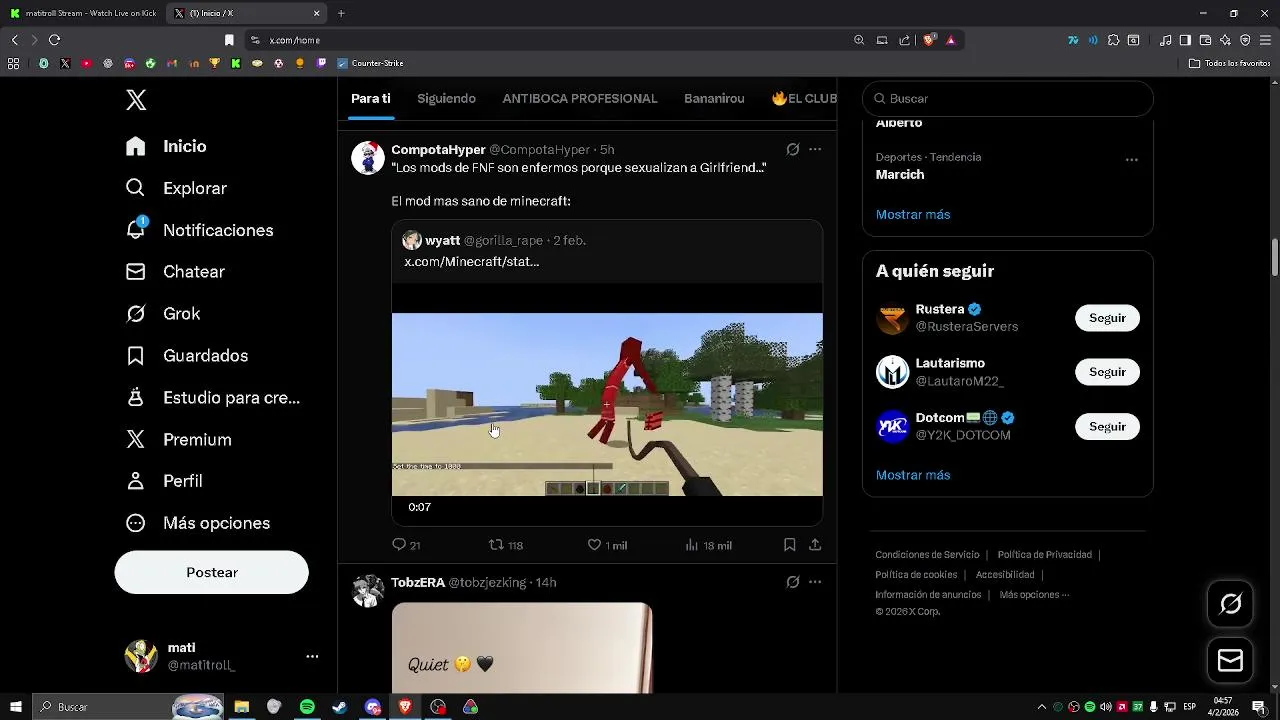The image size is (1280, 720).
Task: Open Notificaciones from the sidebar
Action: pos(199,230)
